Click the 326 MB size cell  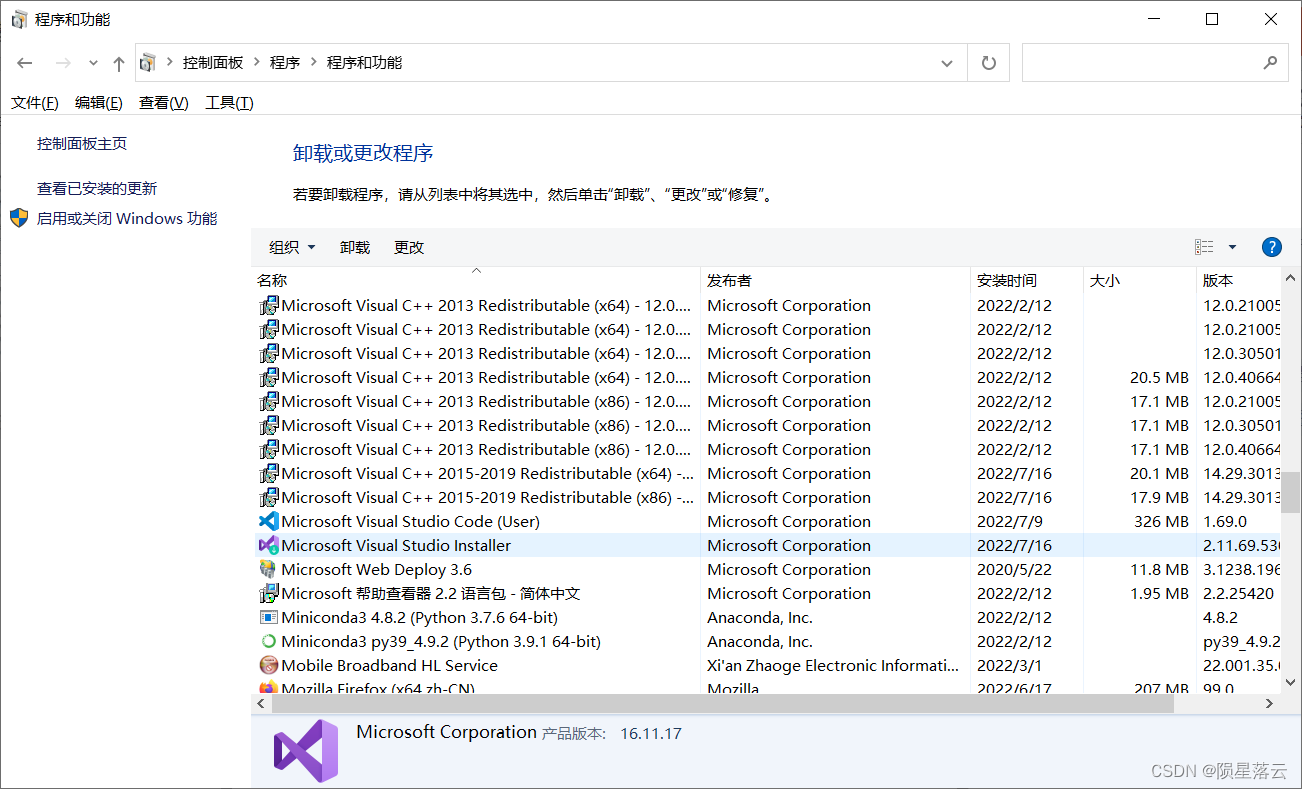click(1162, 521)
